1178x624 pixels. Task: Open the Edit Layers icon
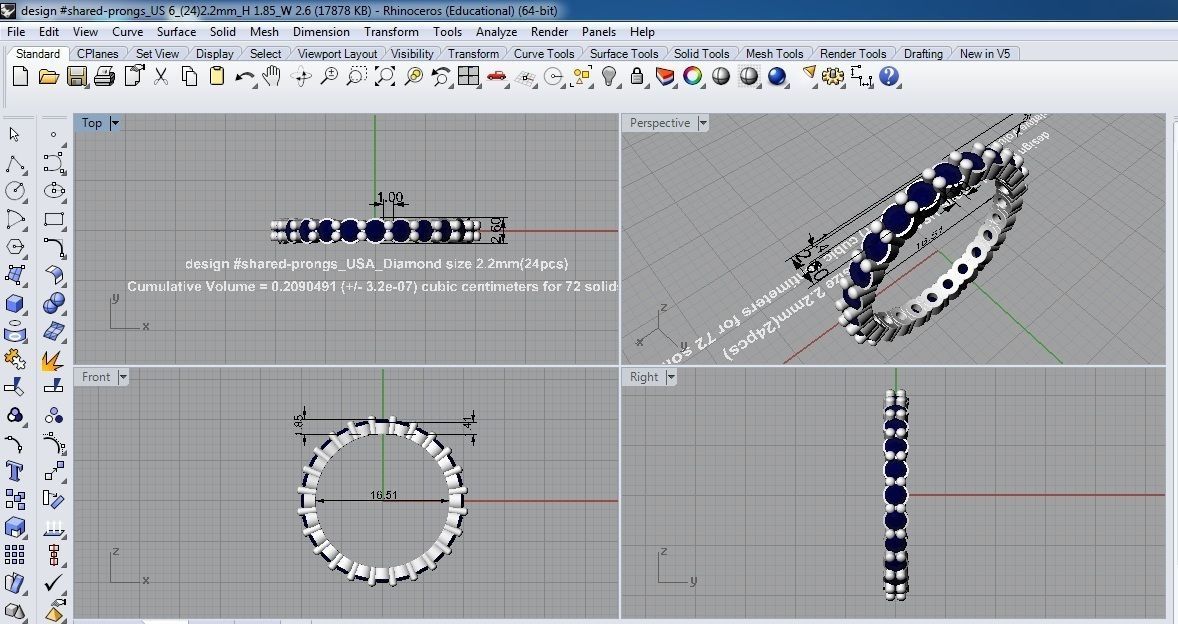pos(665,76)
